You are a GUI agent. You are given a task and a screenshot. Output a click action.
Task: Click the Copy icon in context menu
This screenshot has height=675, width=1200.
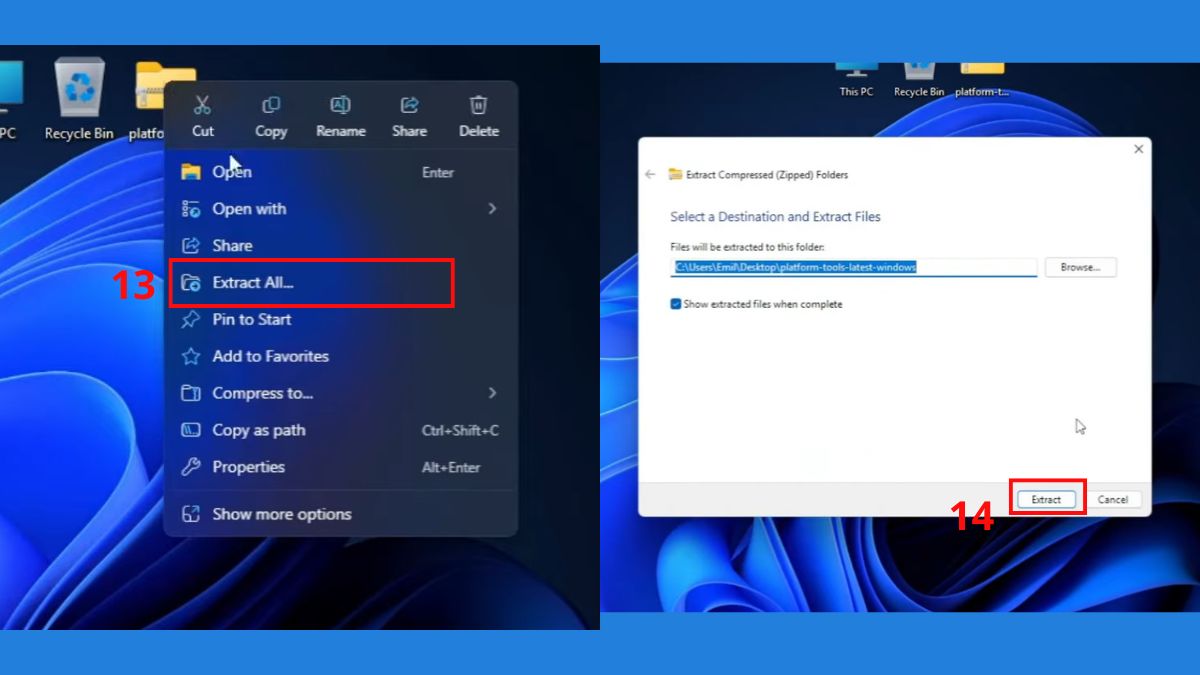[270, 105]
